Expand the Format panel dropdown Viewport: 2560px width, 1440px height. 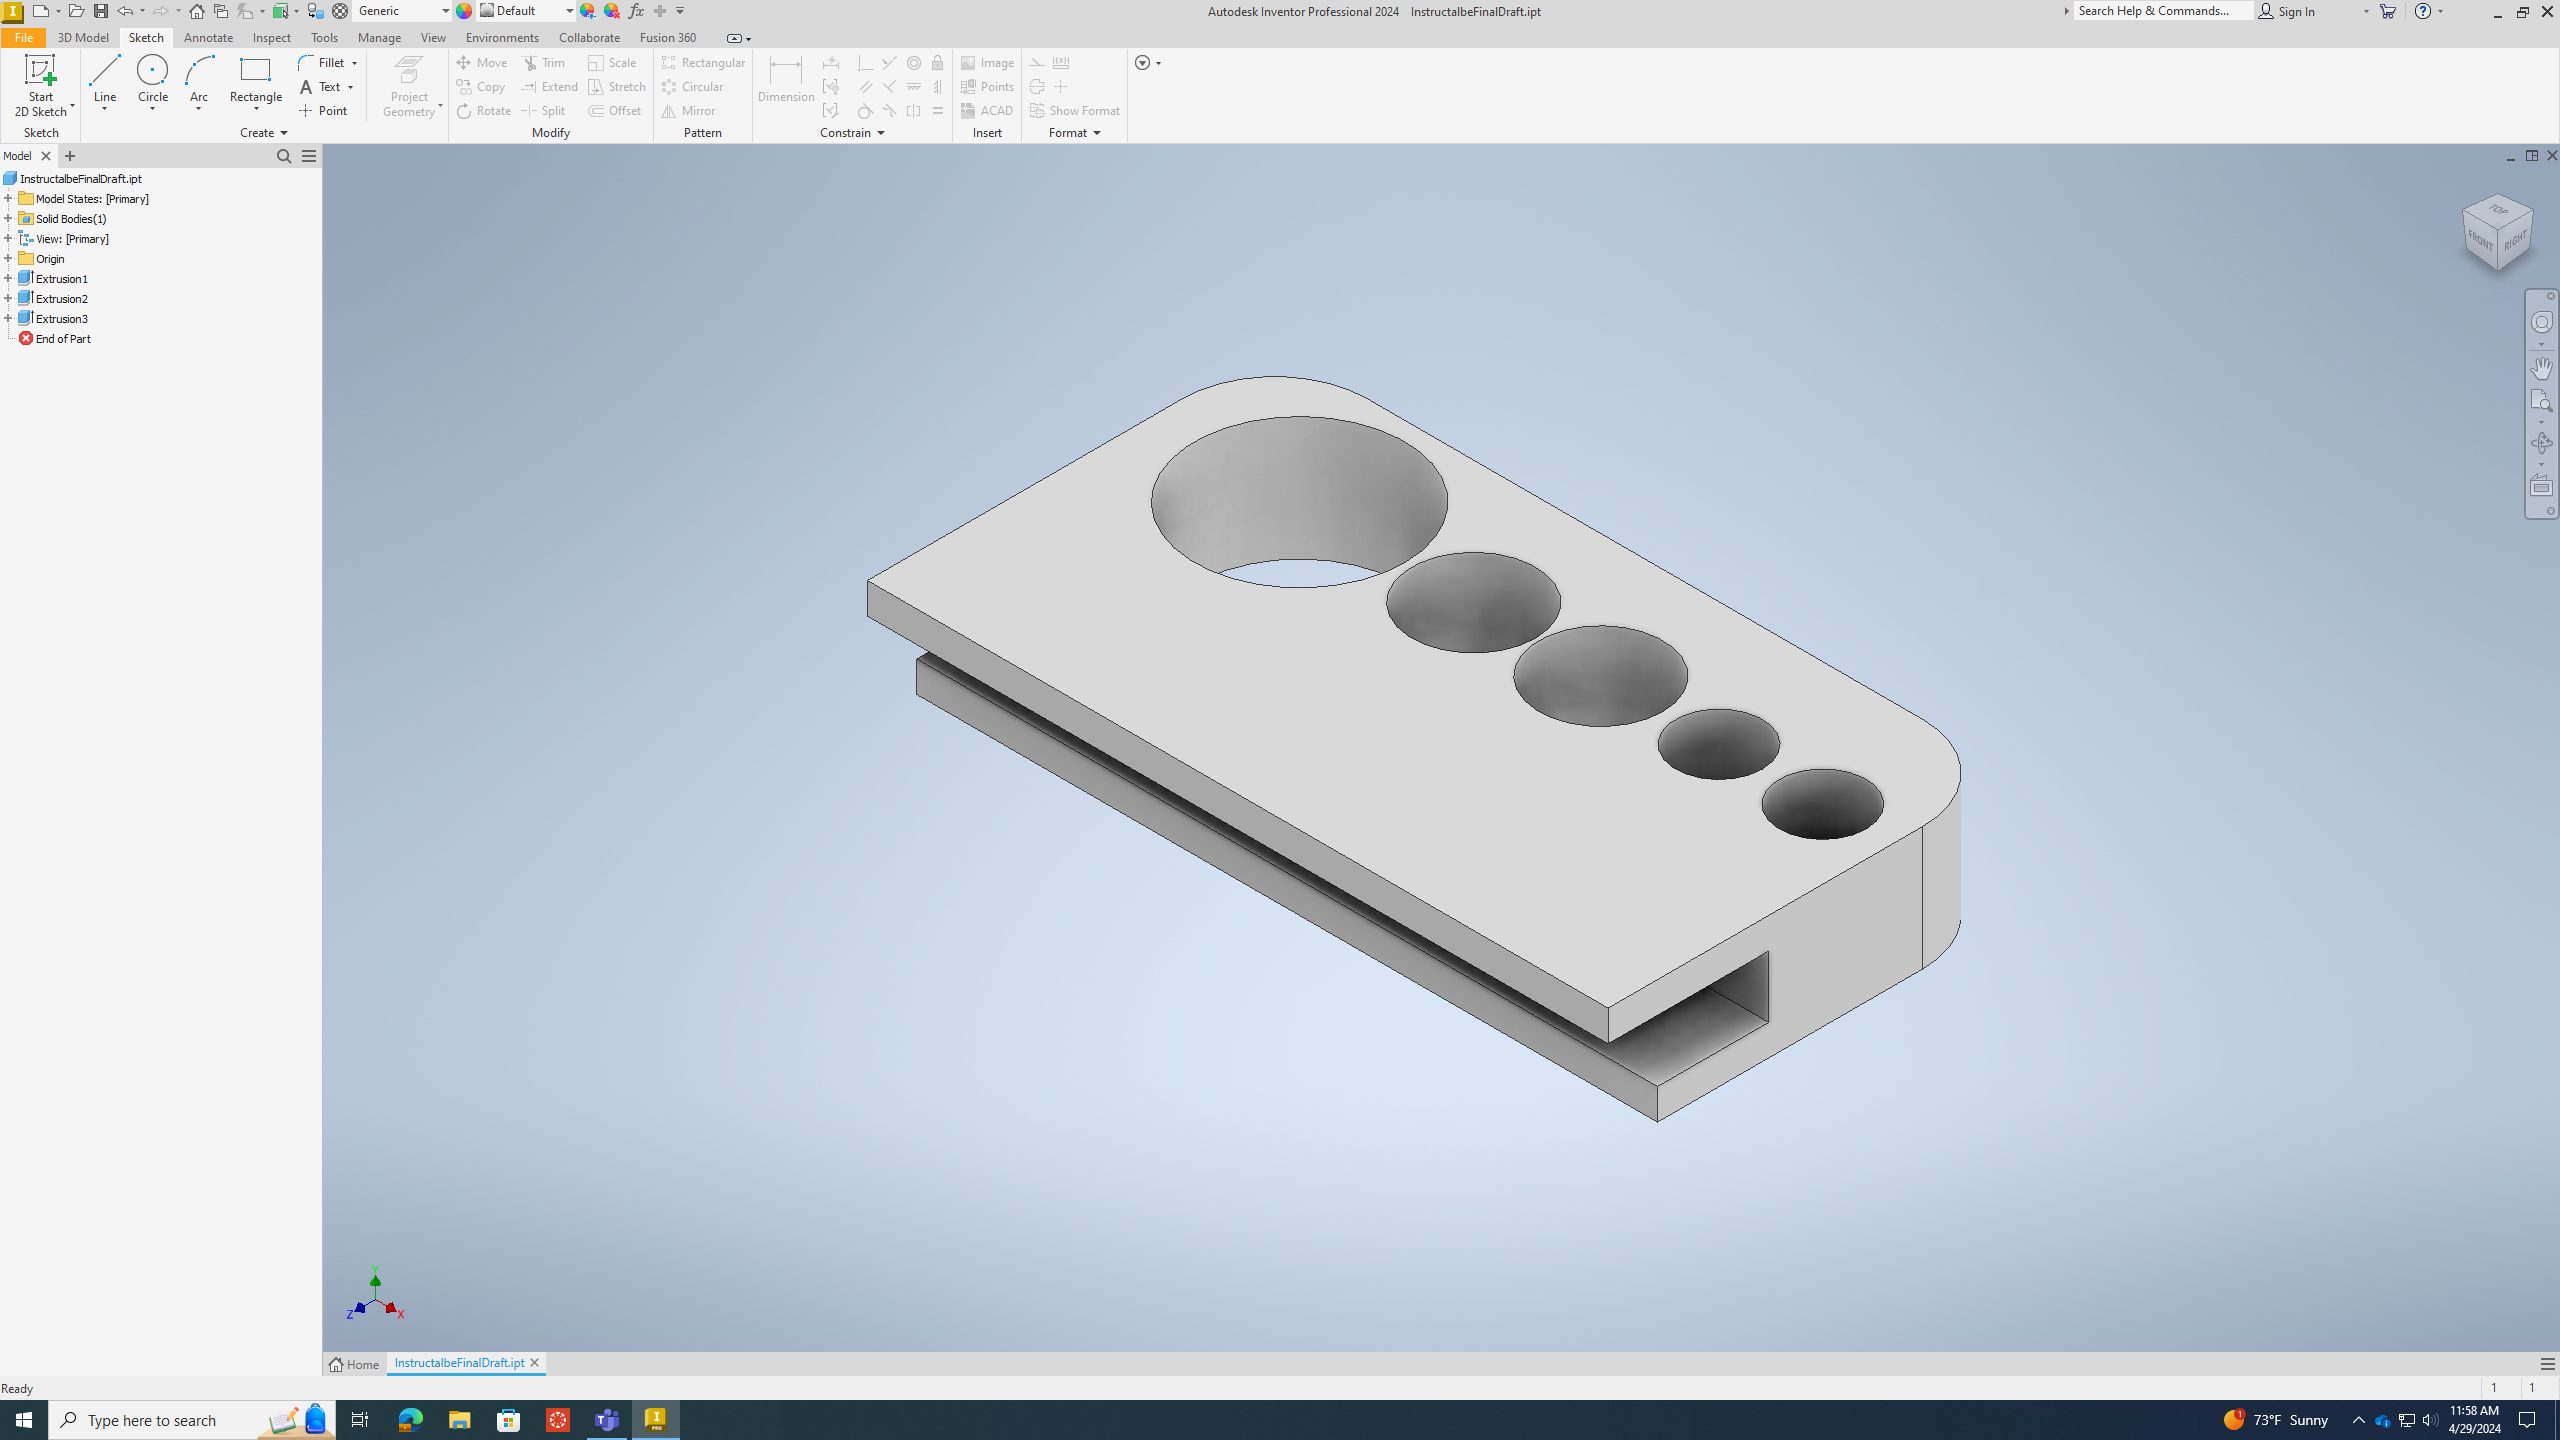1075,133
